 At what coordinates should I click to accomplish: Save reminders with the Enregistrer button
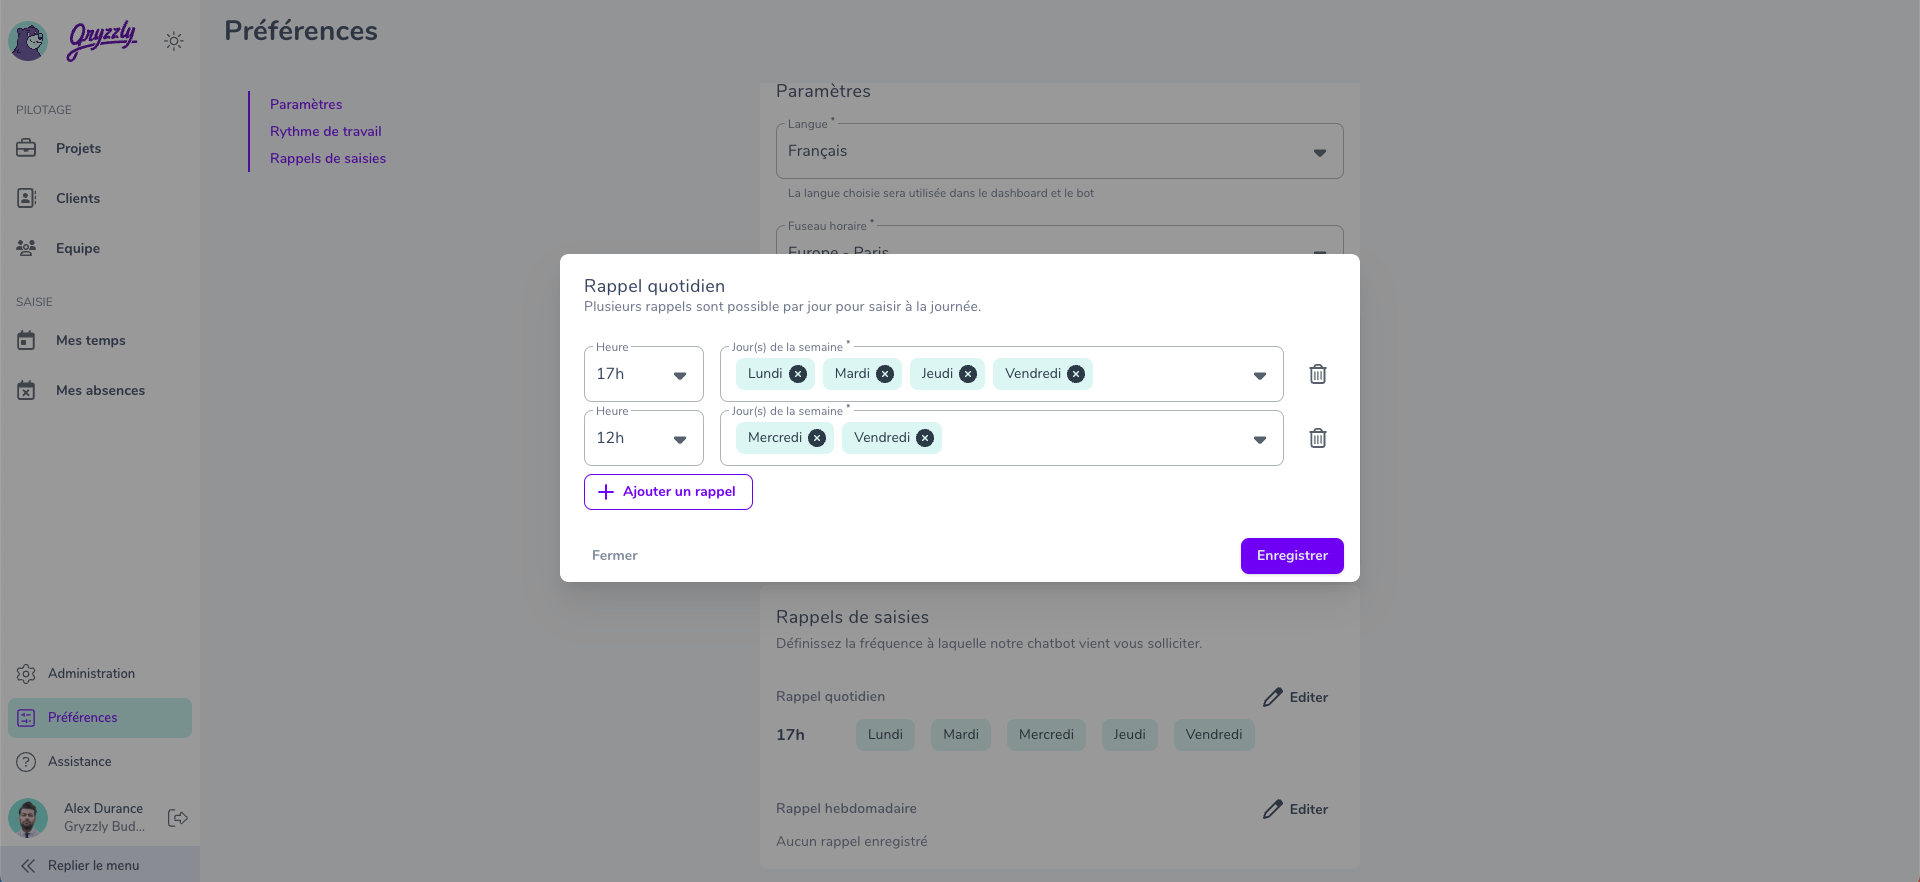click(1292, 556)
